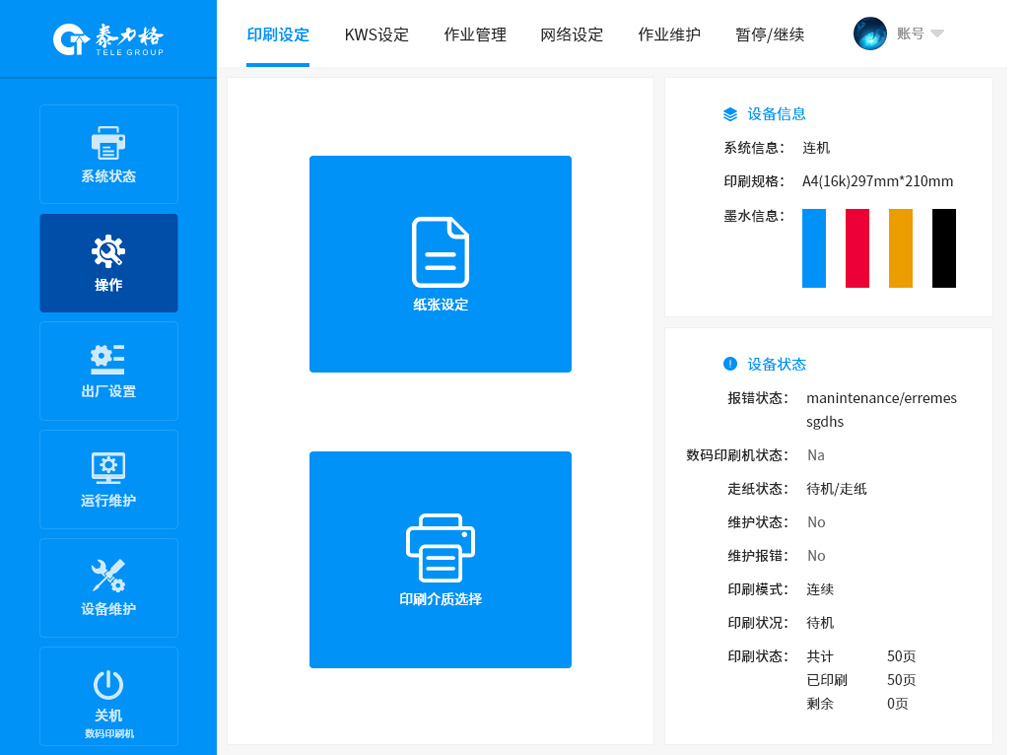Expand the 账号 dropdown arrow
The image size is (1009, 755).
point(938,33)
